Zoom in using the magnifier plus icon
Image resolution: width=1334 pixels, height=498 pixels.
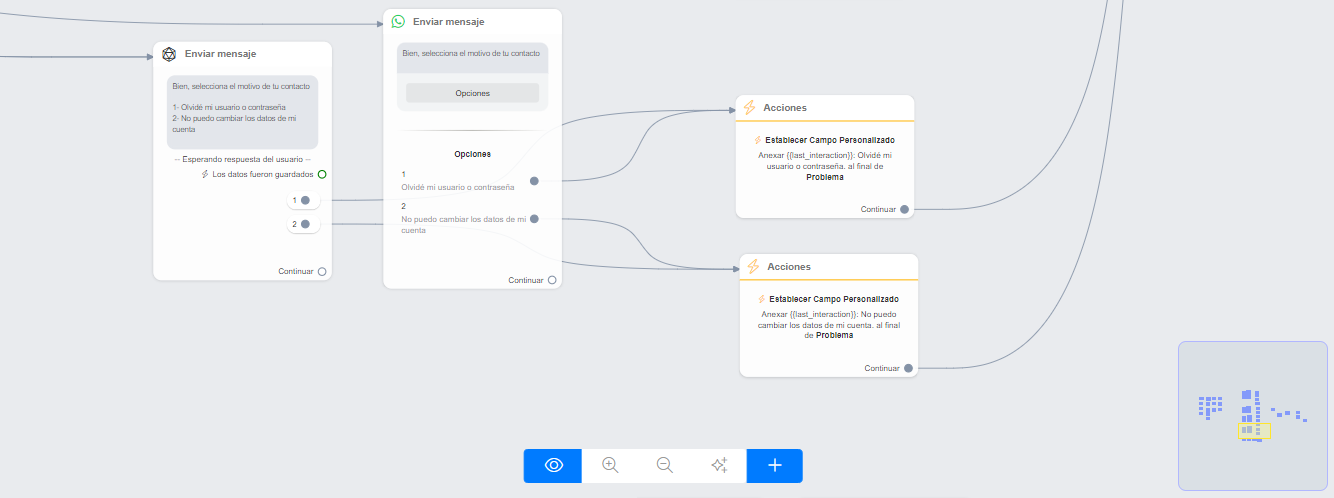[610, 465]
